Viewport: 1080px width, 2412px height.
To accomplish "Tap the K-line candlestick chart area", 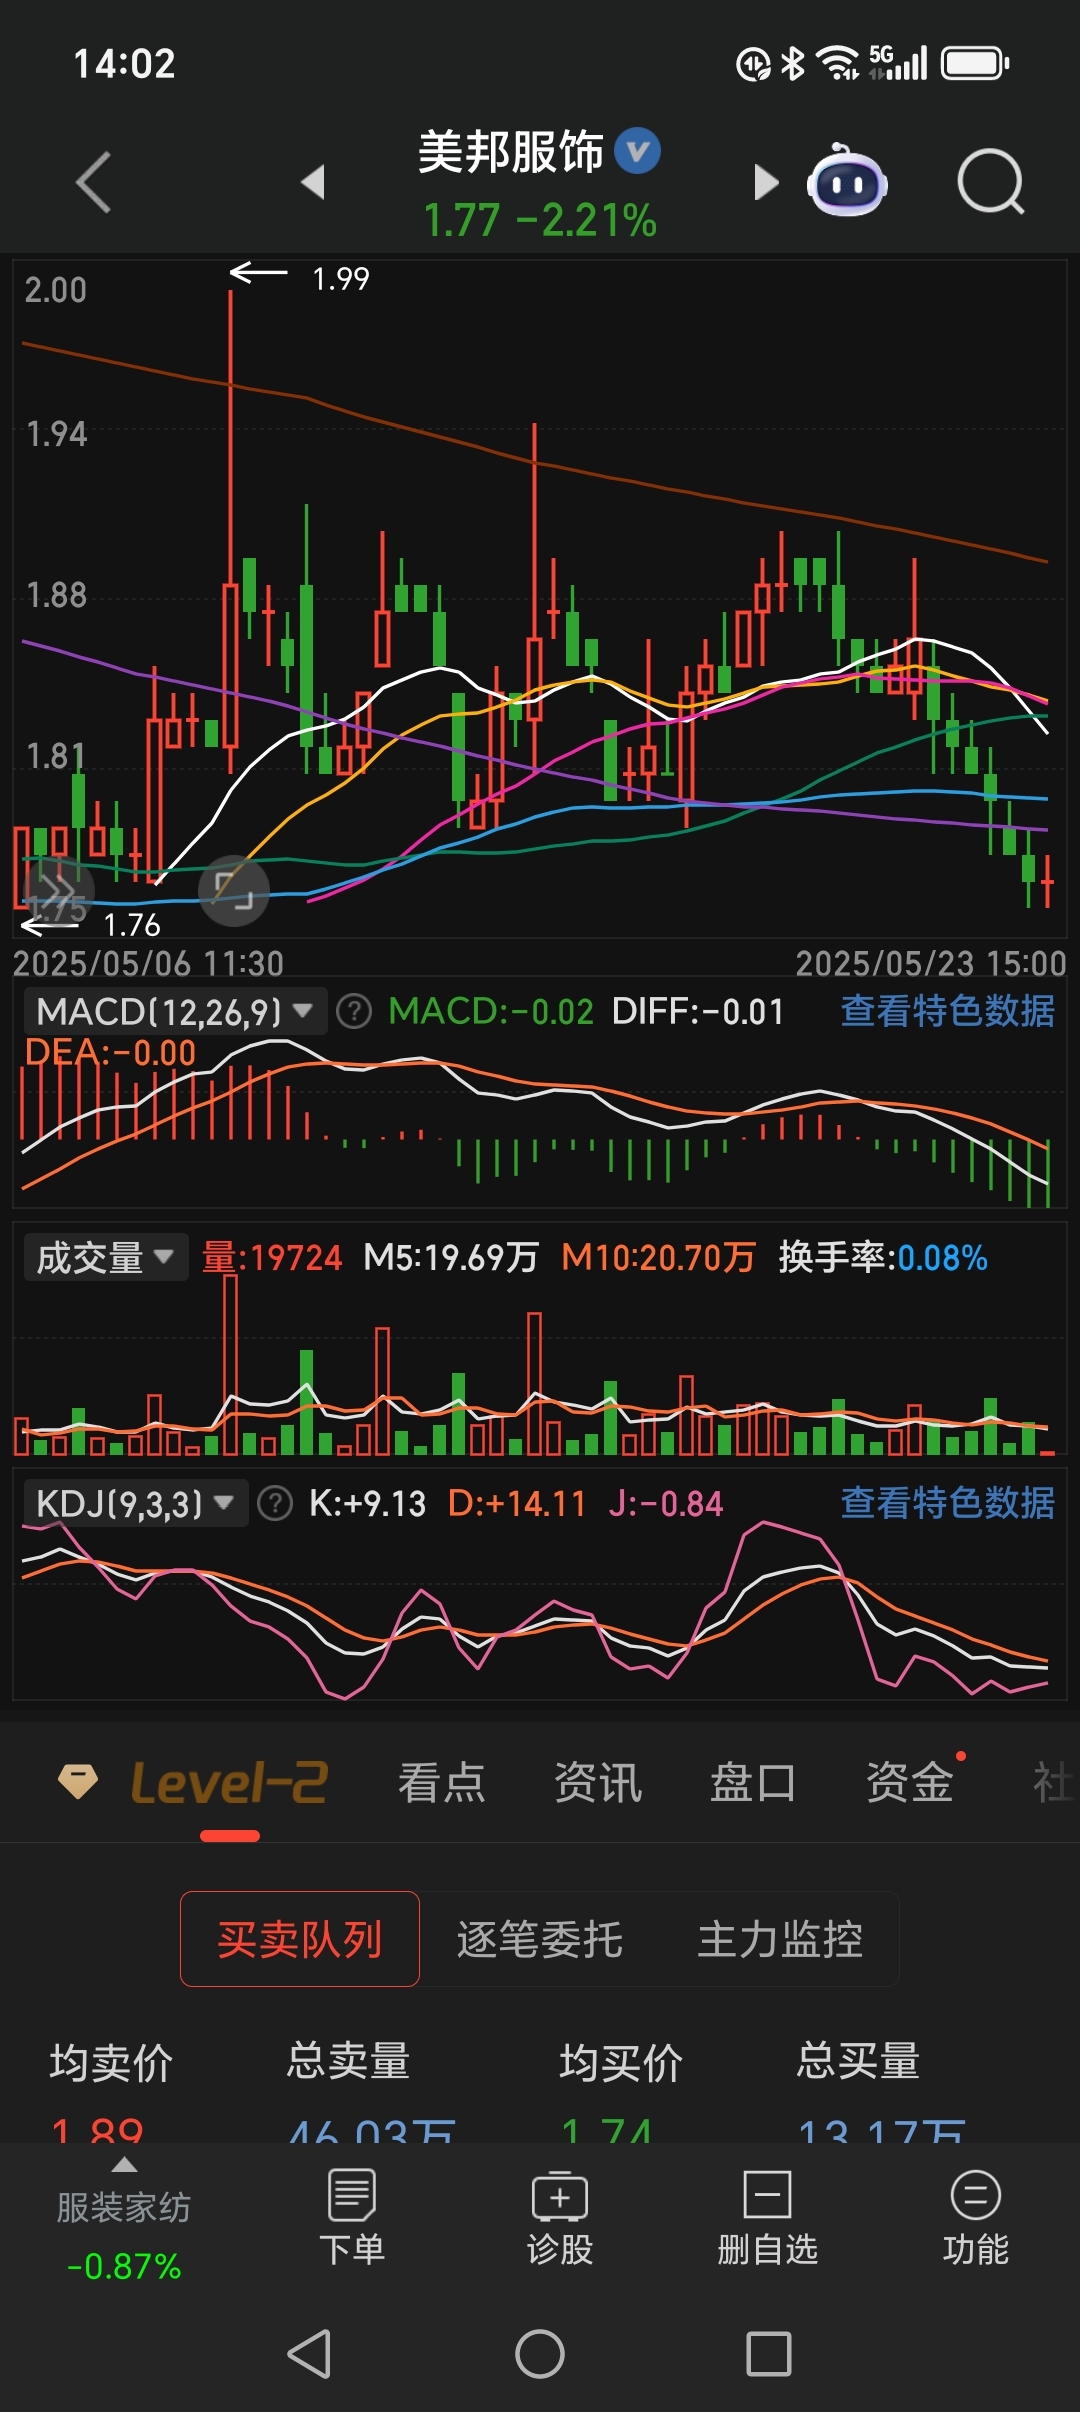I will coord(540,598).
